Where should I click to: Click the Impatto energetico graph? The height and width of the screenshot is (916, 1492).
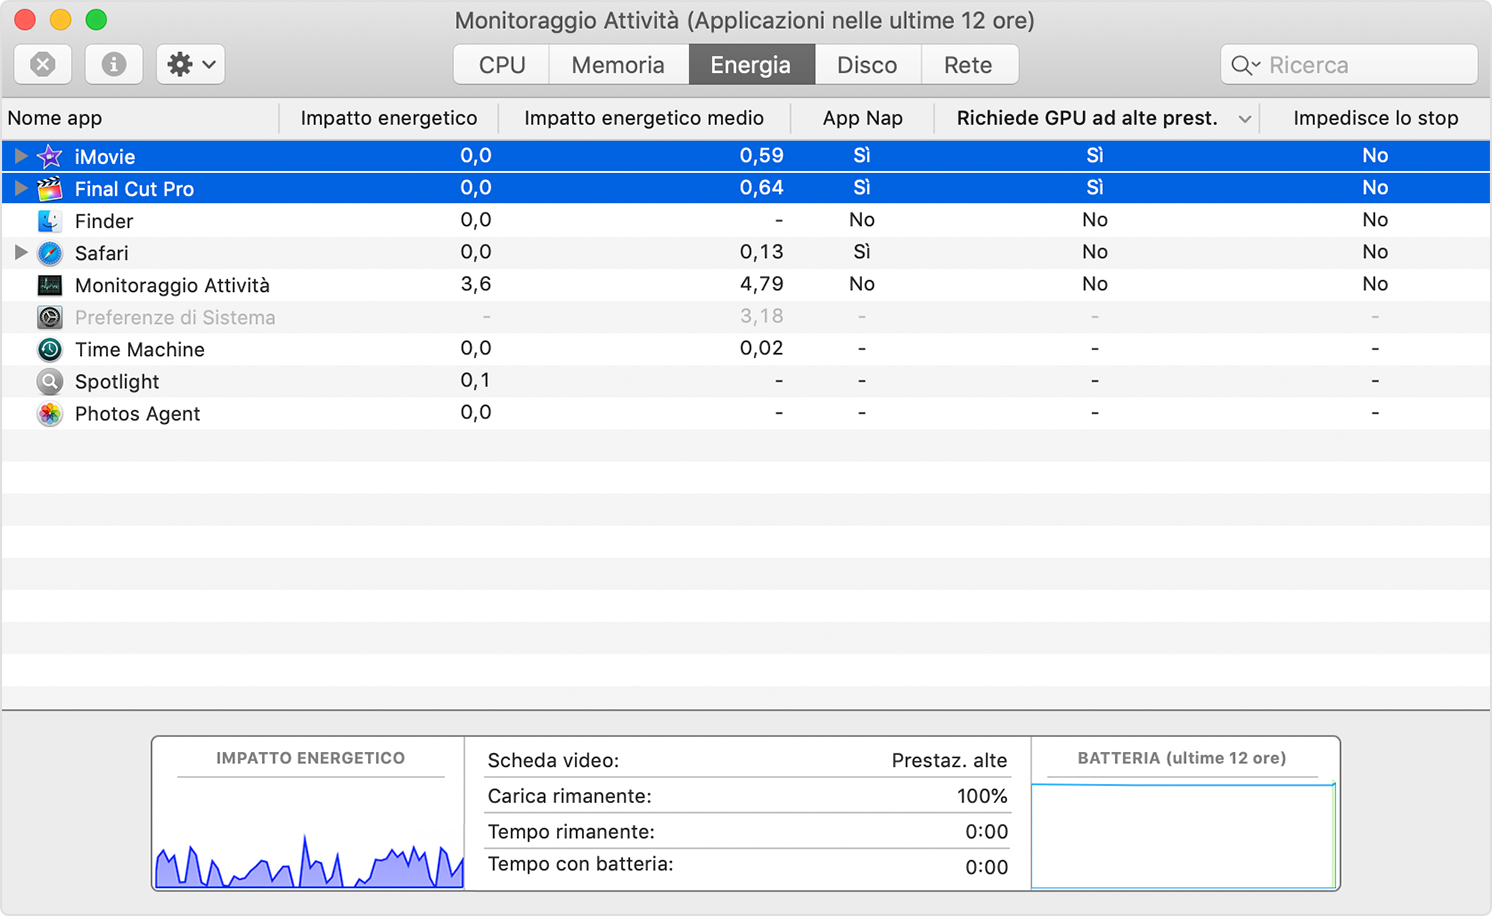[x=309, y=860]
